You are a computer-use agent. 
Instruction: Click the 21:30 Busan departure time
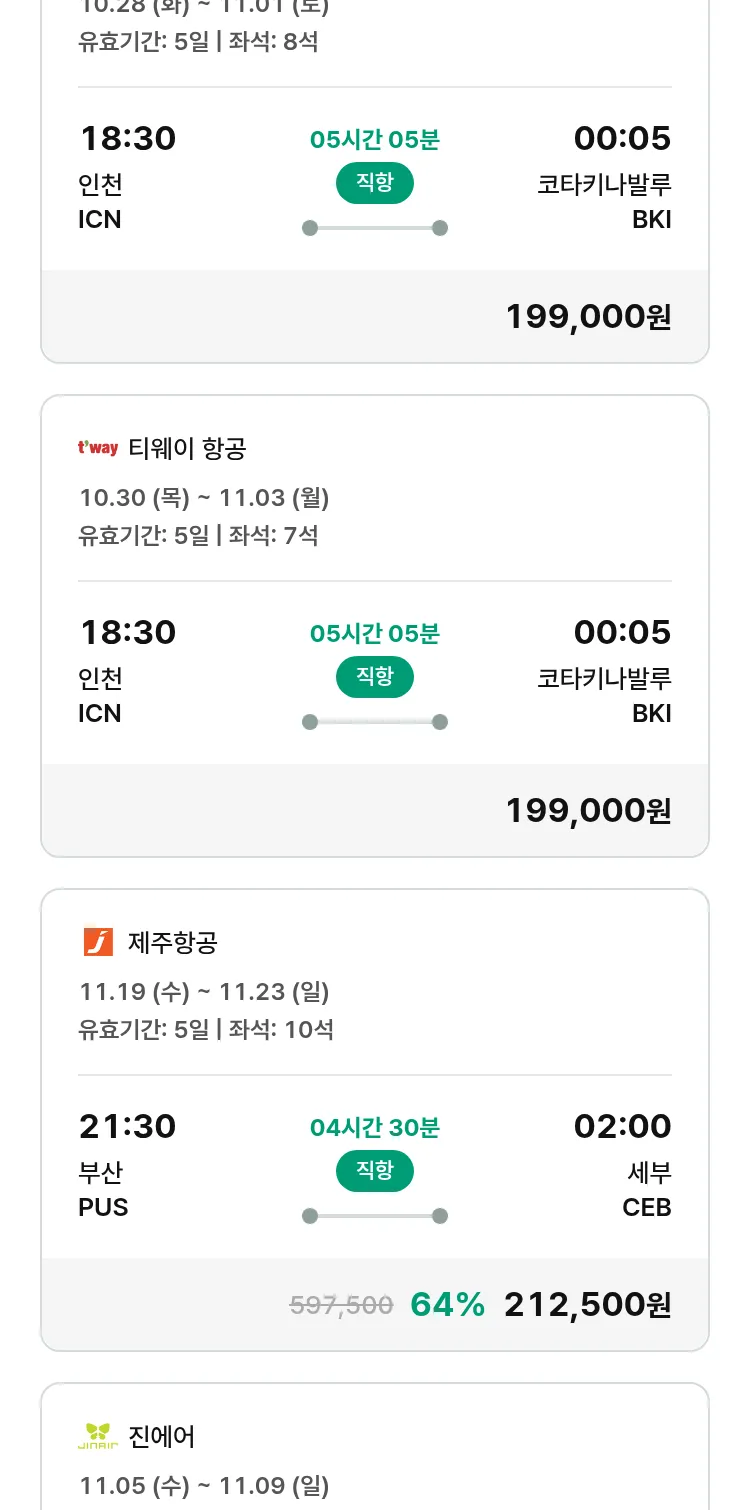(128, 1127)
